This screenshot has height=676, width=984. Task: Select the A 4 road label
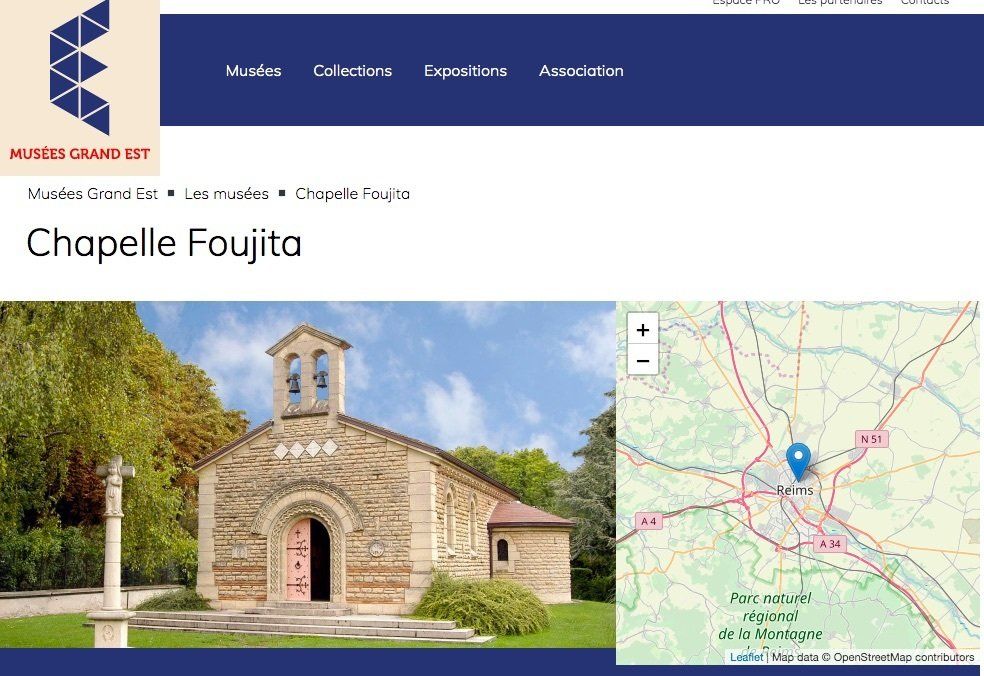pyautogui.click(x=649, y=521)
